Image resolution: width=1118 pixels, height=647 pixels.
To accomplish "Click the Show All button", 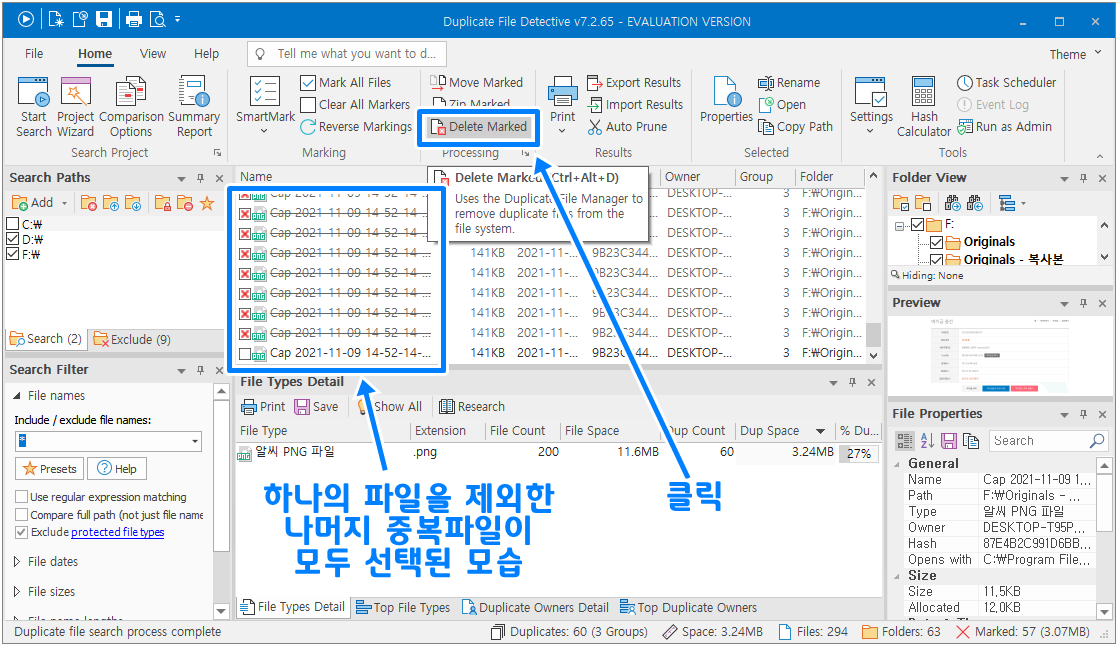I will tap(389, 407).
